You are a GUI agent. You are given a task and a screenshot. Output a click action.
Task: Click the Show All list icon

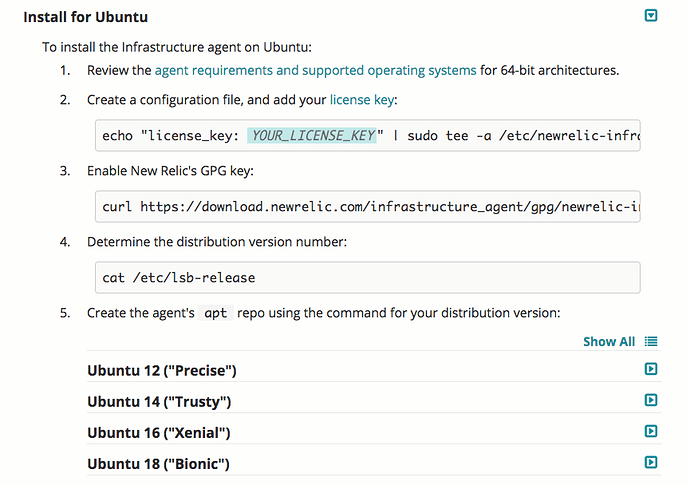coord(651,342)
